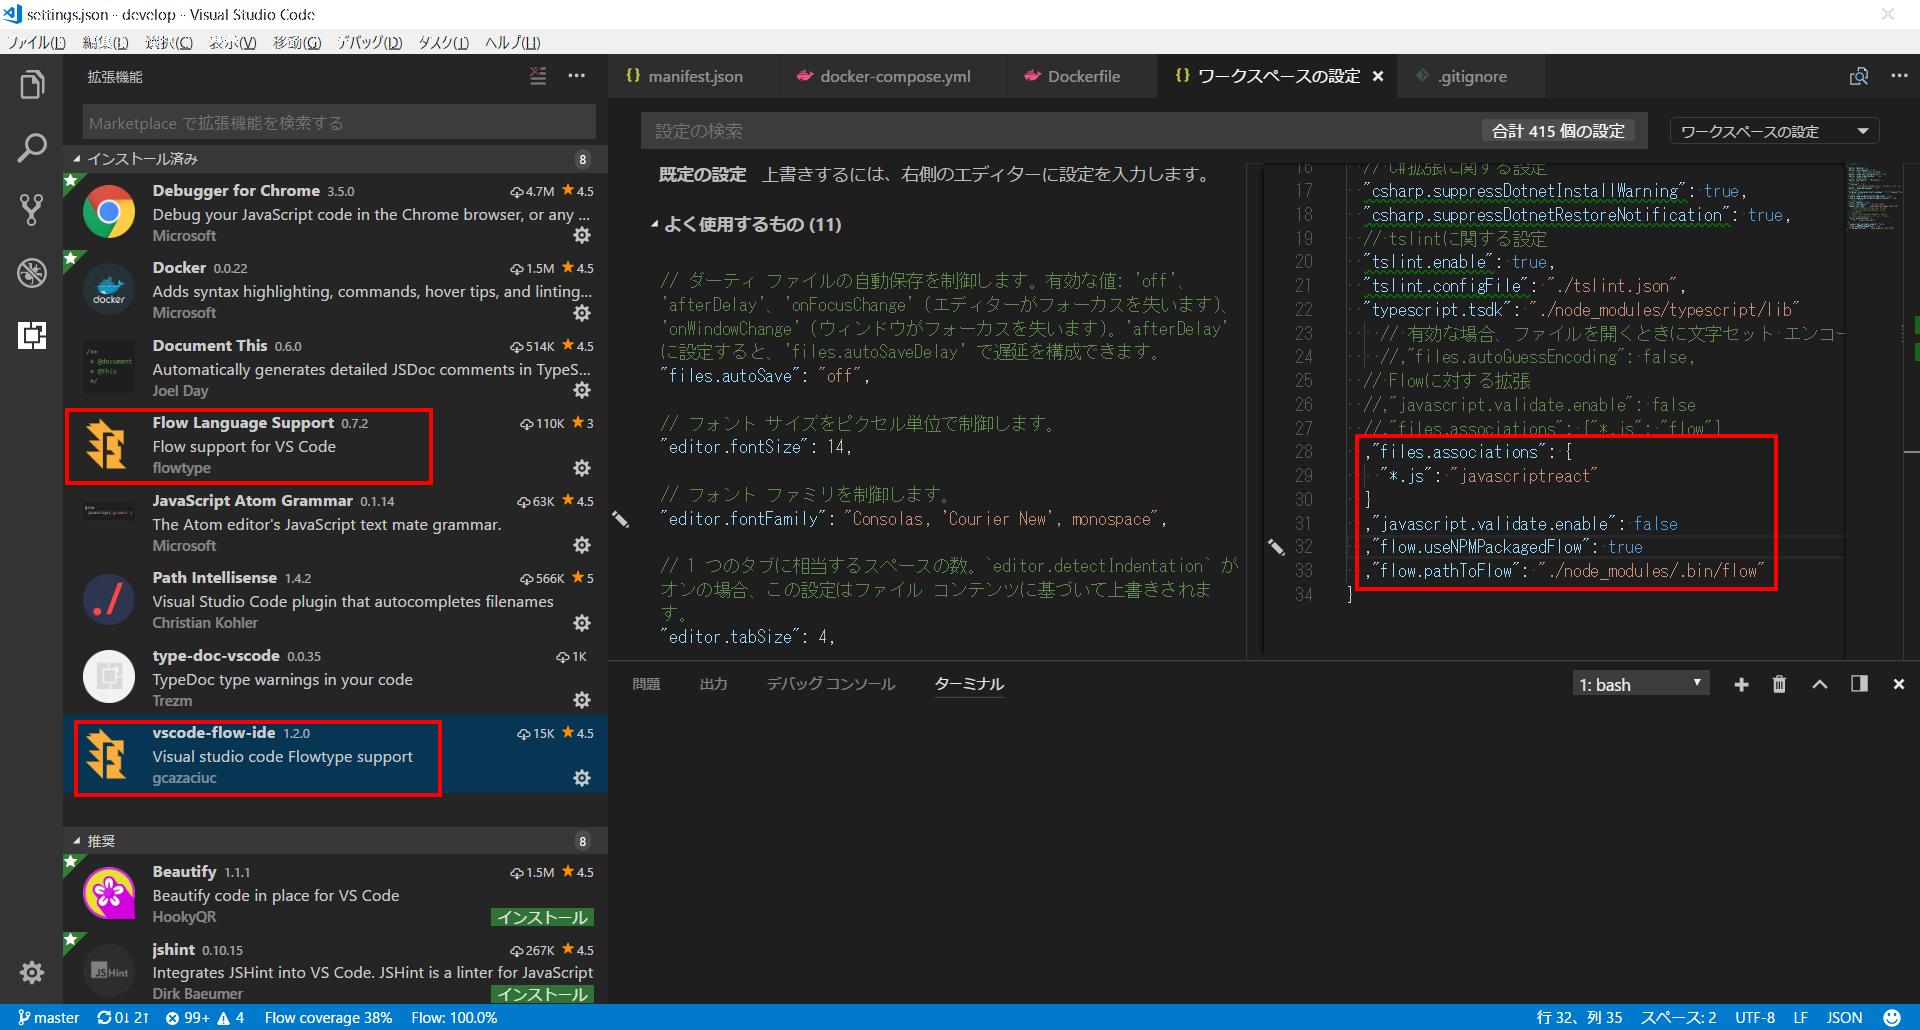
Task: Open the extensions panel more actions menu
Action: [577, 76]
